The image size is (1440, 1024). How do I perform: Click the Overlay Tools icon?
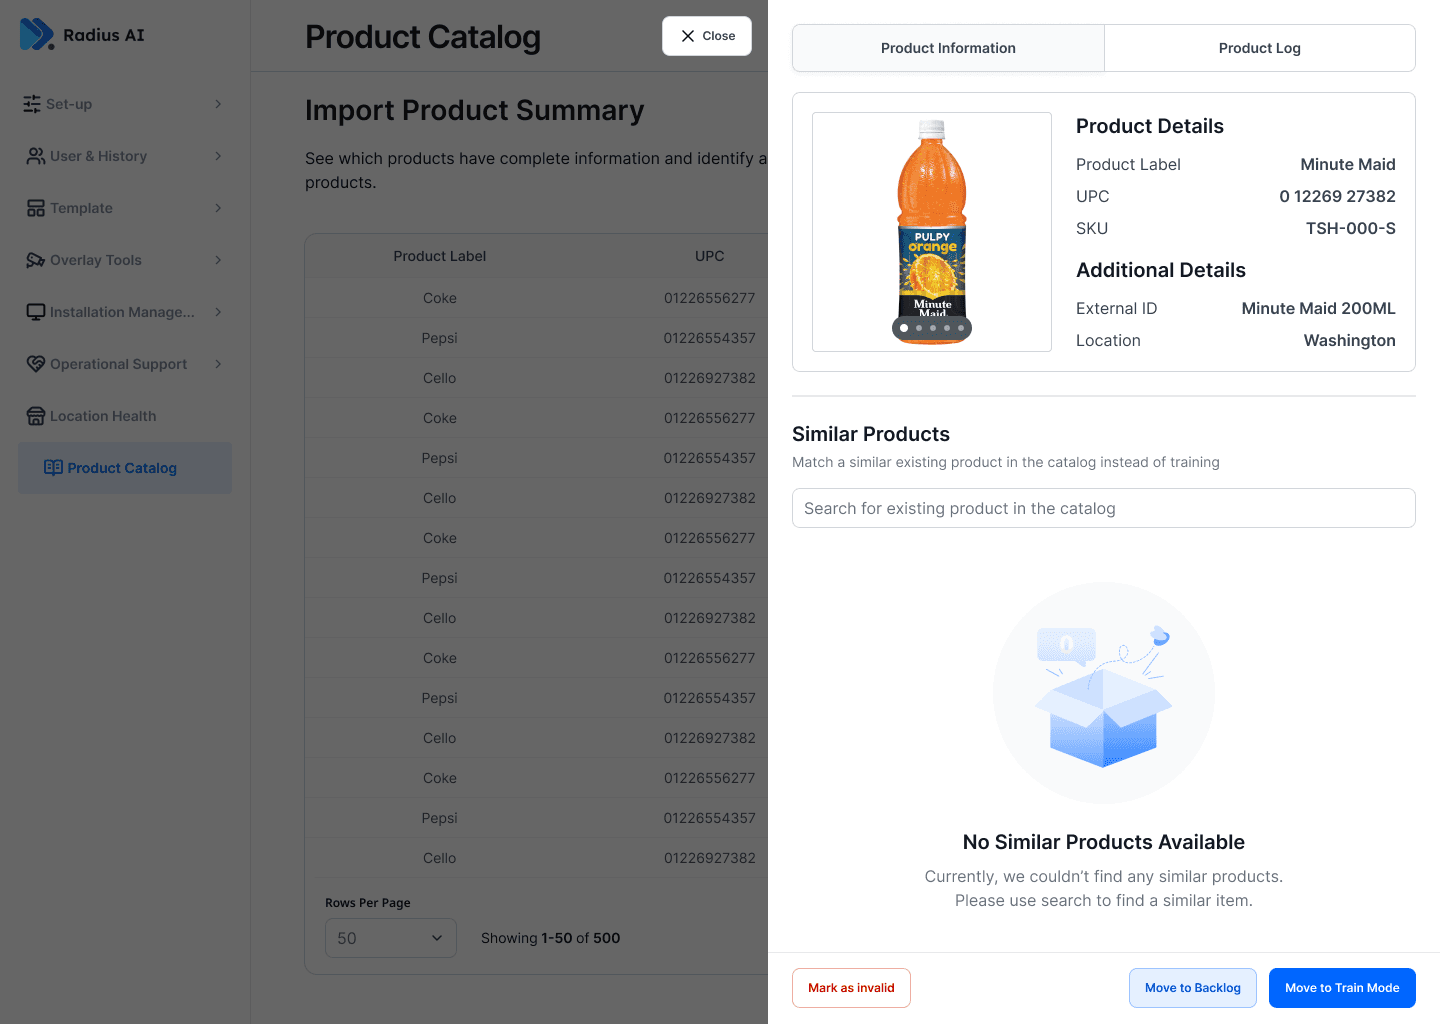[x=35, y=260]
